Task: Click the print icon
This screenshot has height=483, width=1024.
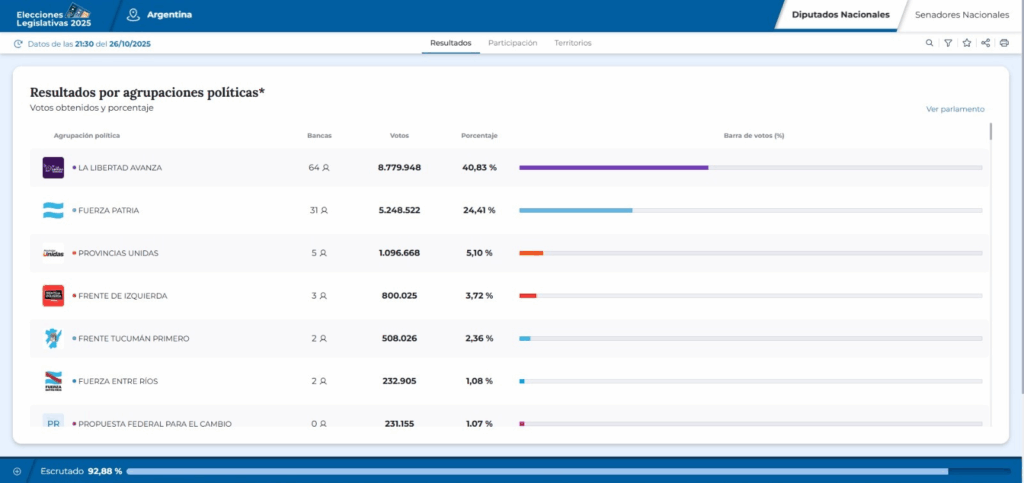Action: 1004,43
